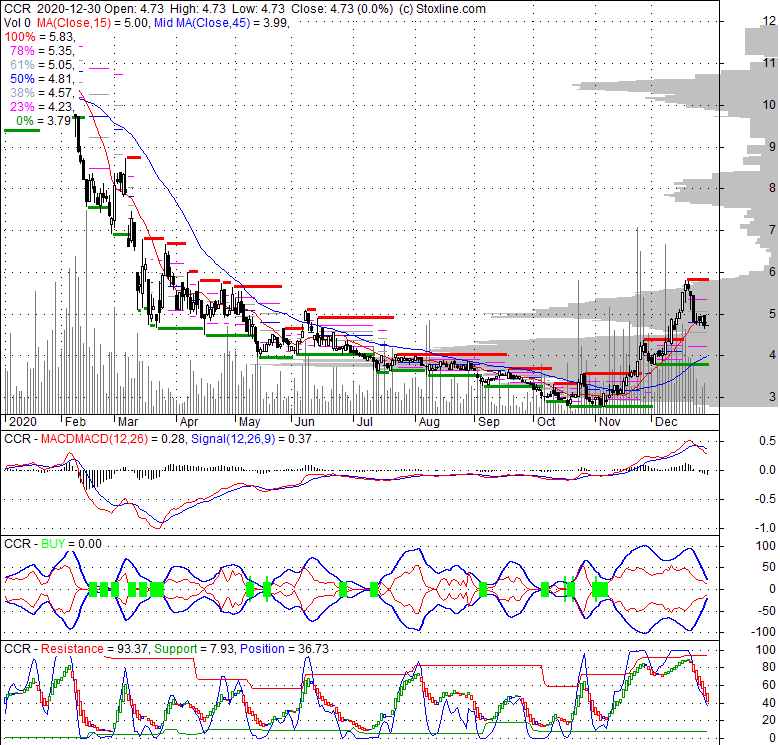Click the price axis value 4
This screenshot has width=780, height=745.
[x=772, y=355]
